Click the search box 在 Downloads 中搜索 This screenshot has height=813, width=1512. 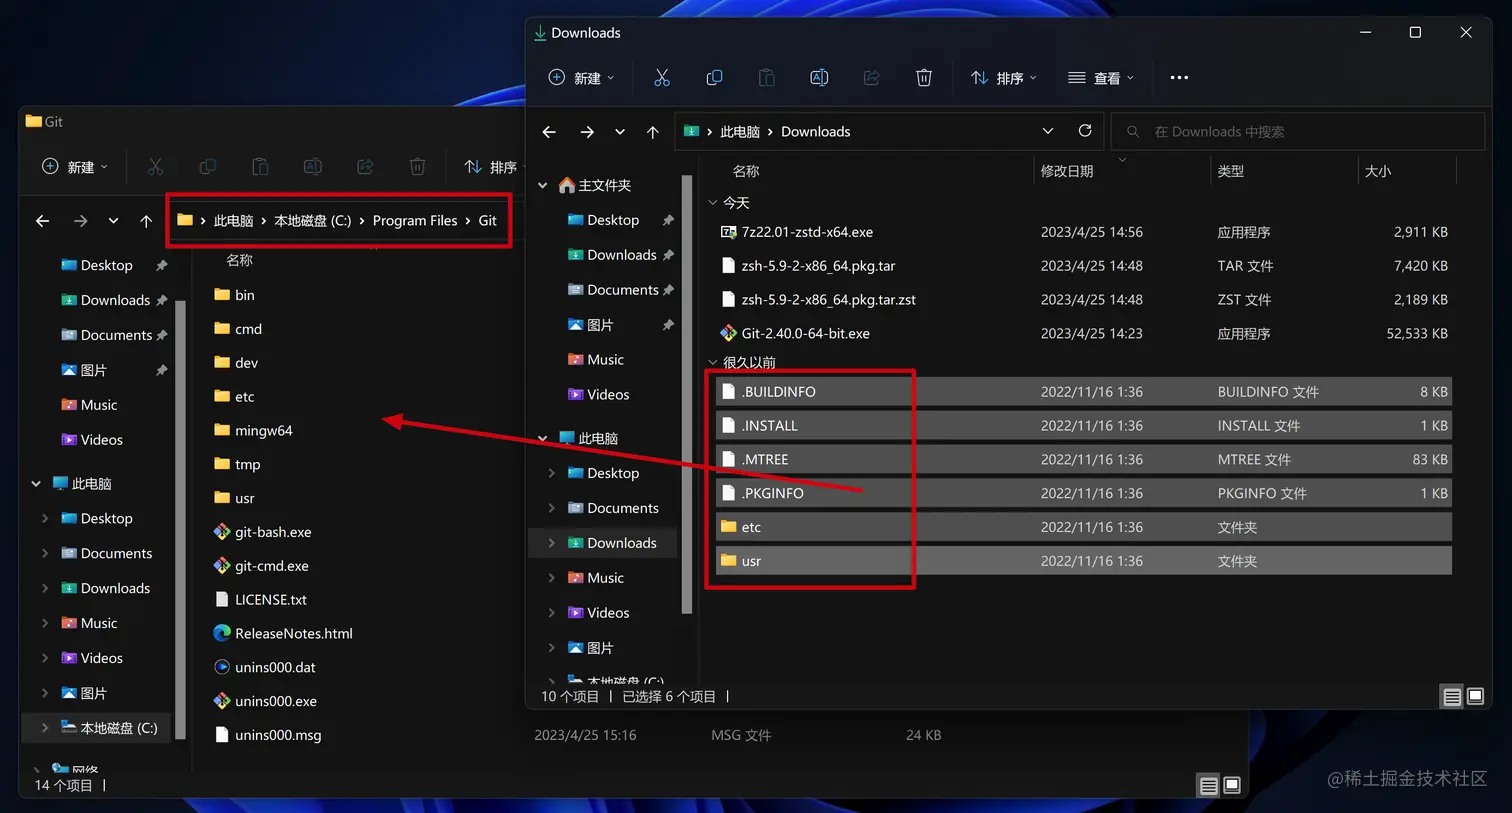[x=1298, y=132]
